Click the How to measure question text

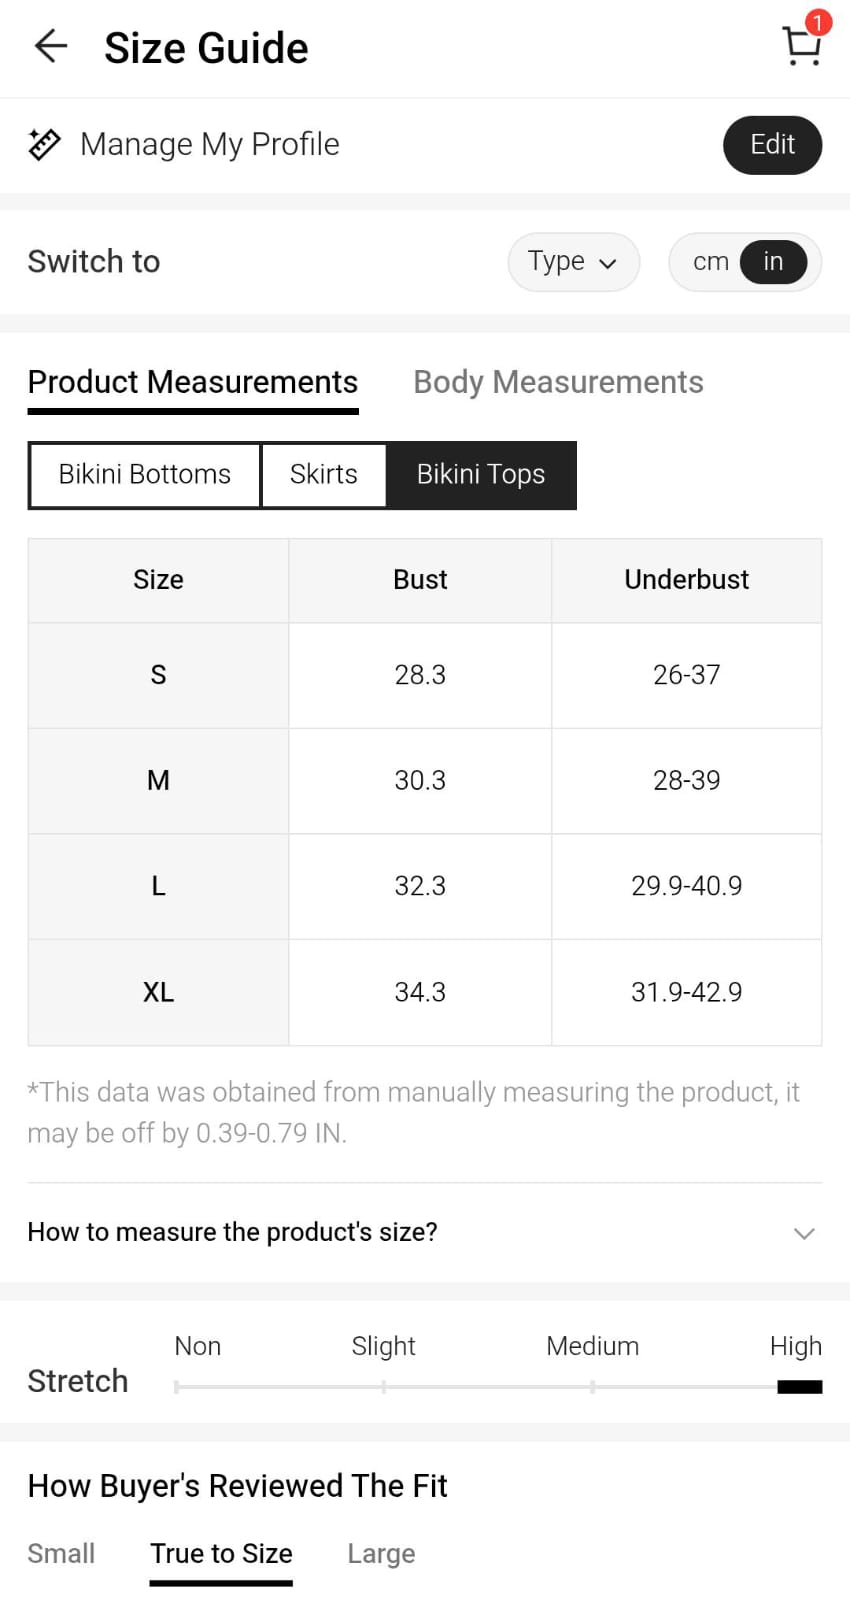coord(233,1232)
